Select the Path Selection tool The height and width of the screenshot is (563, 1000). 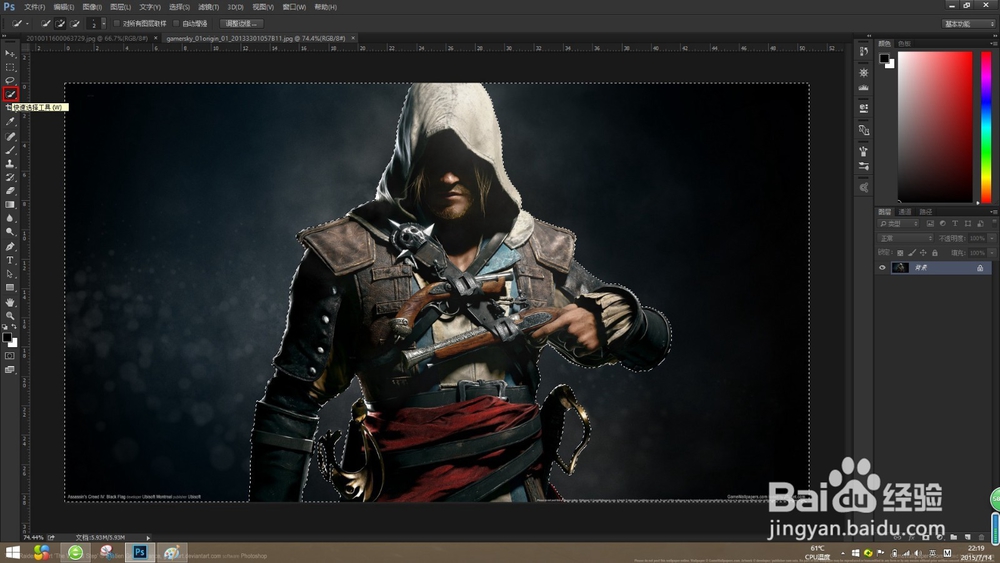[10, 274]
